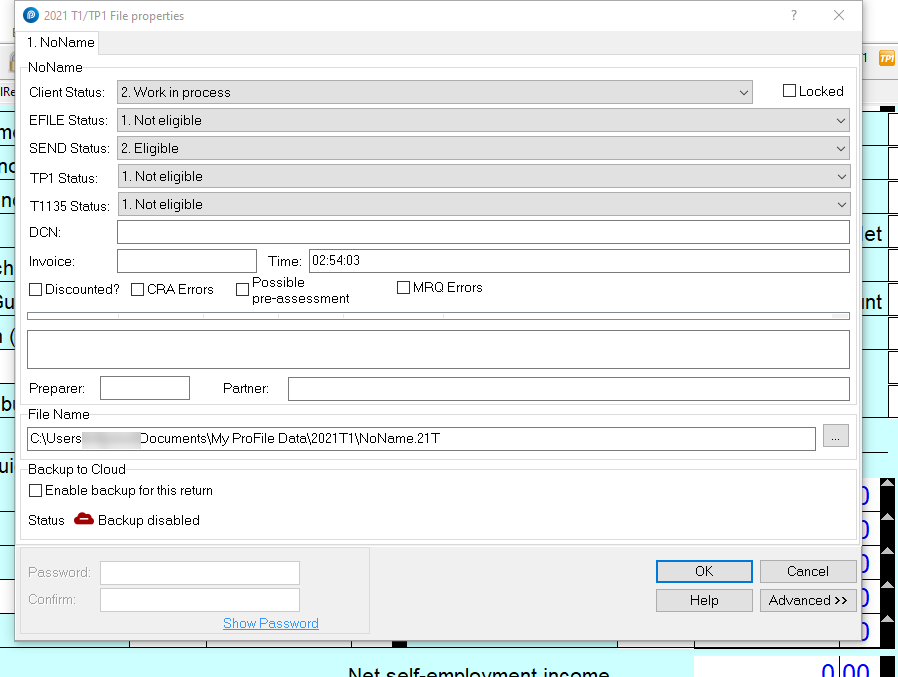Screen dimensions: 898x677
Task: Open the EFILE Status dropdown
Action: click(x=483, y=120)
